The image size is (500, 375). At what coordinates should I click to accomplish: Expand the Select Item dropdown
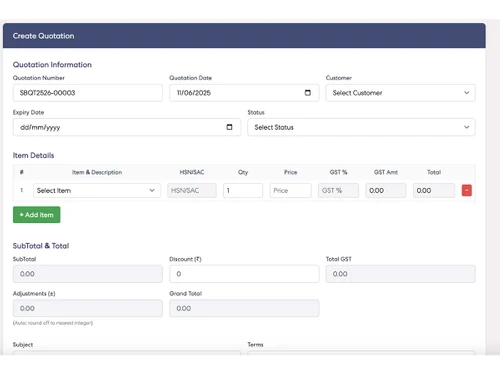[x=97, y=190]
